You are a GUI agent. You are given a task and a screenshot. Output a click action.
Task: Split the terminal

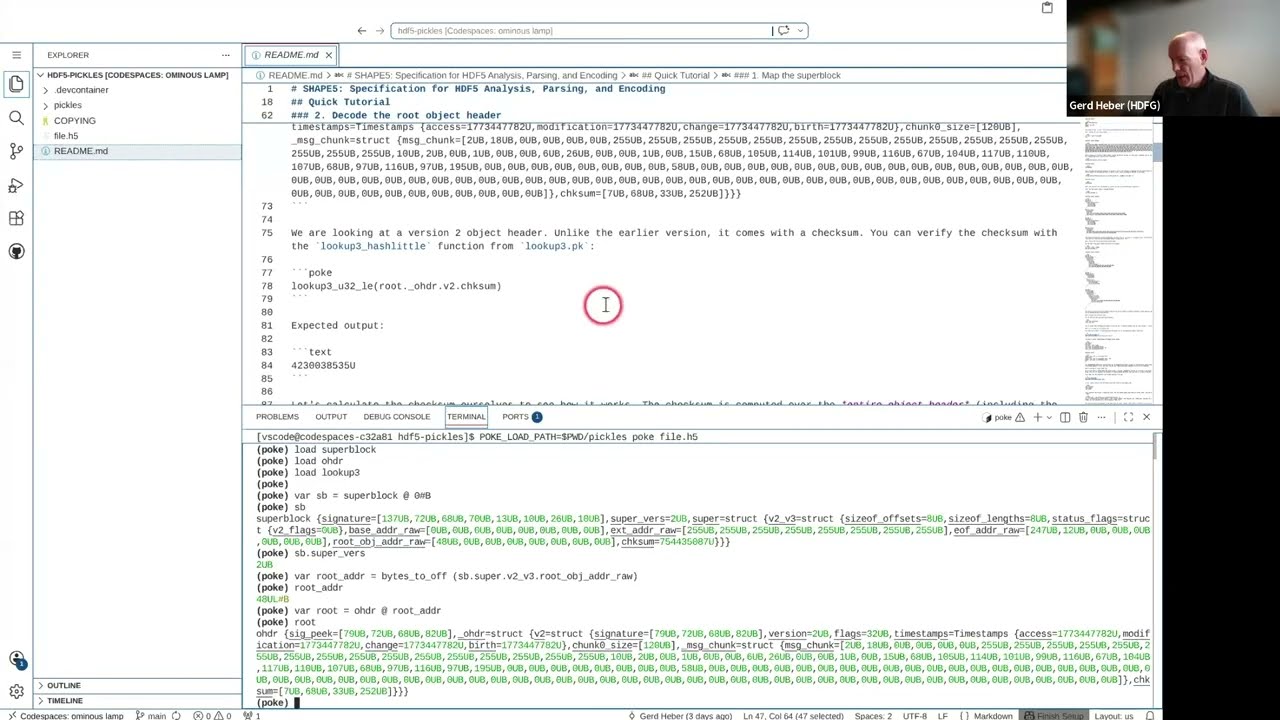point(1065,417)
